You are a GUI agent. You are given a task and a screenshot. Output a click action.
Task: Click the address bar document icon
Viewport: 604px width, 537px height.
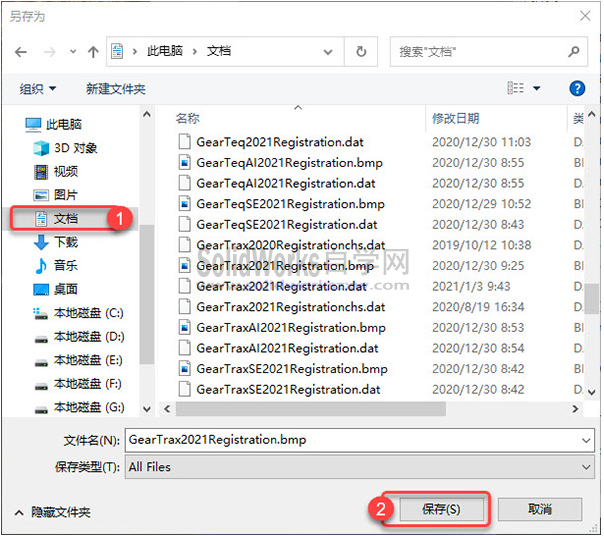(x=117, y=51)
